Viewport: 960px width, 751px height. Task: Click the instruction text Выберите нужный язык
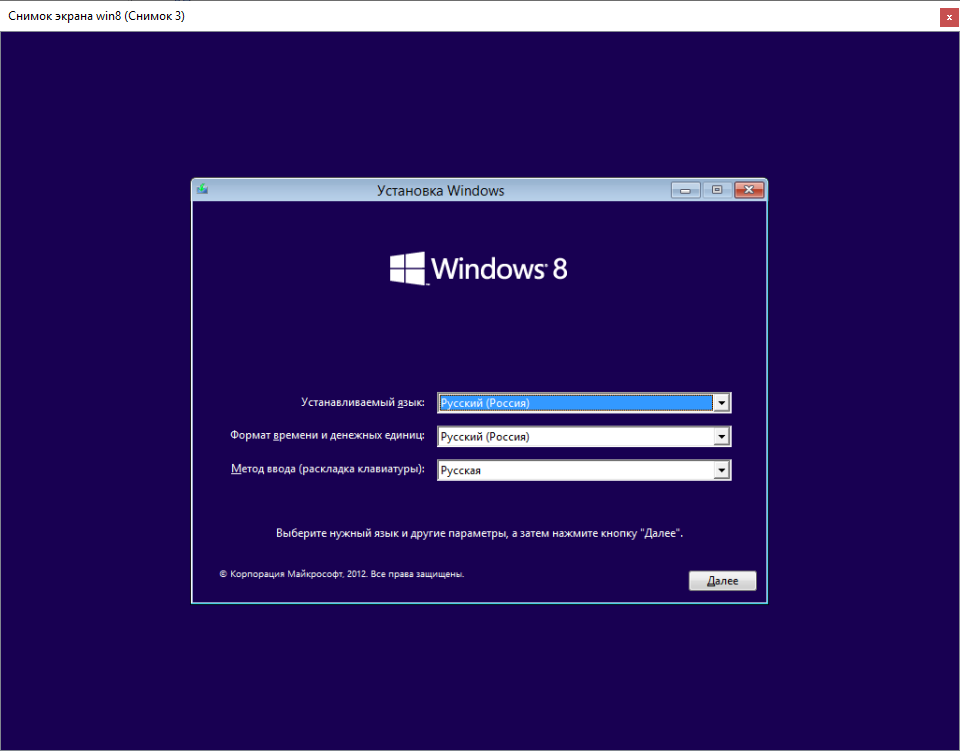pos(479,533)
